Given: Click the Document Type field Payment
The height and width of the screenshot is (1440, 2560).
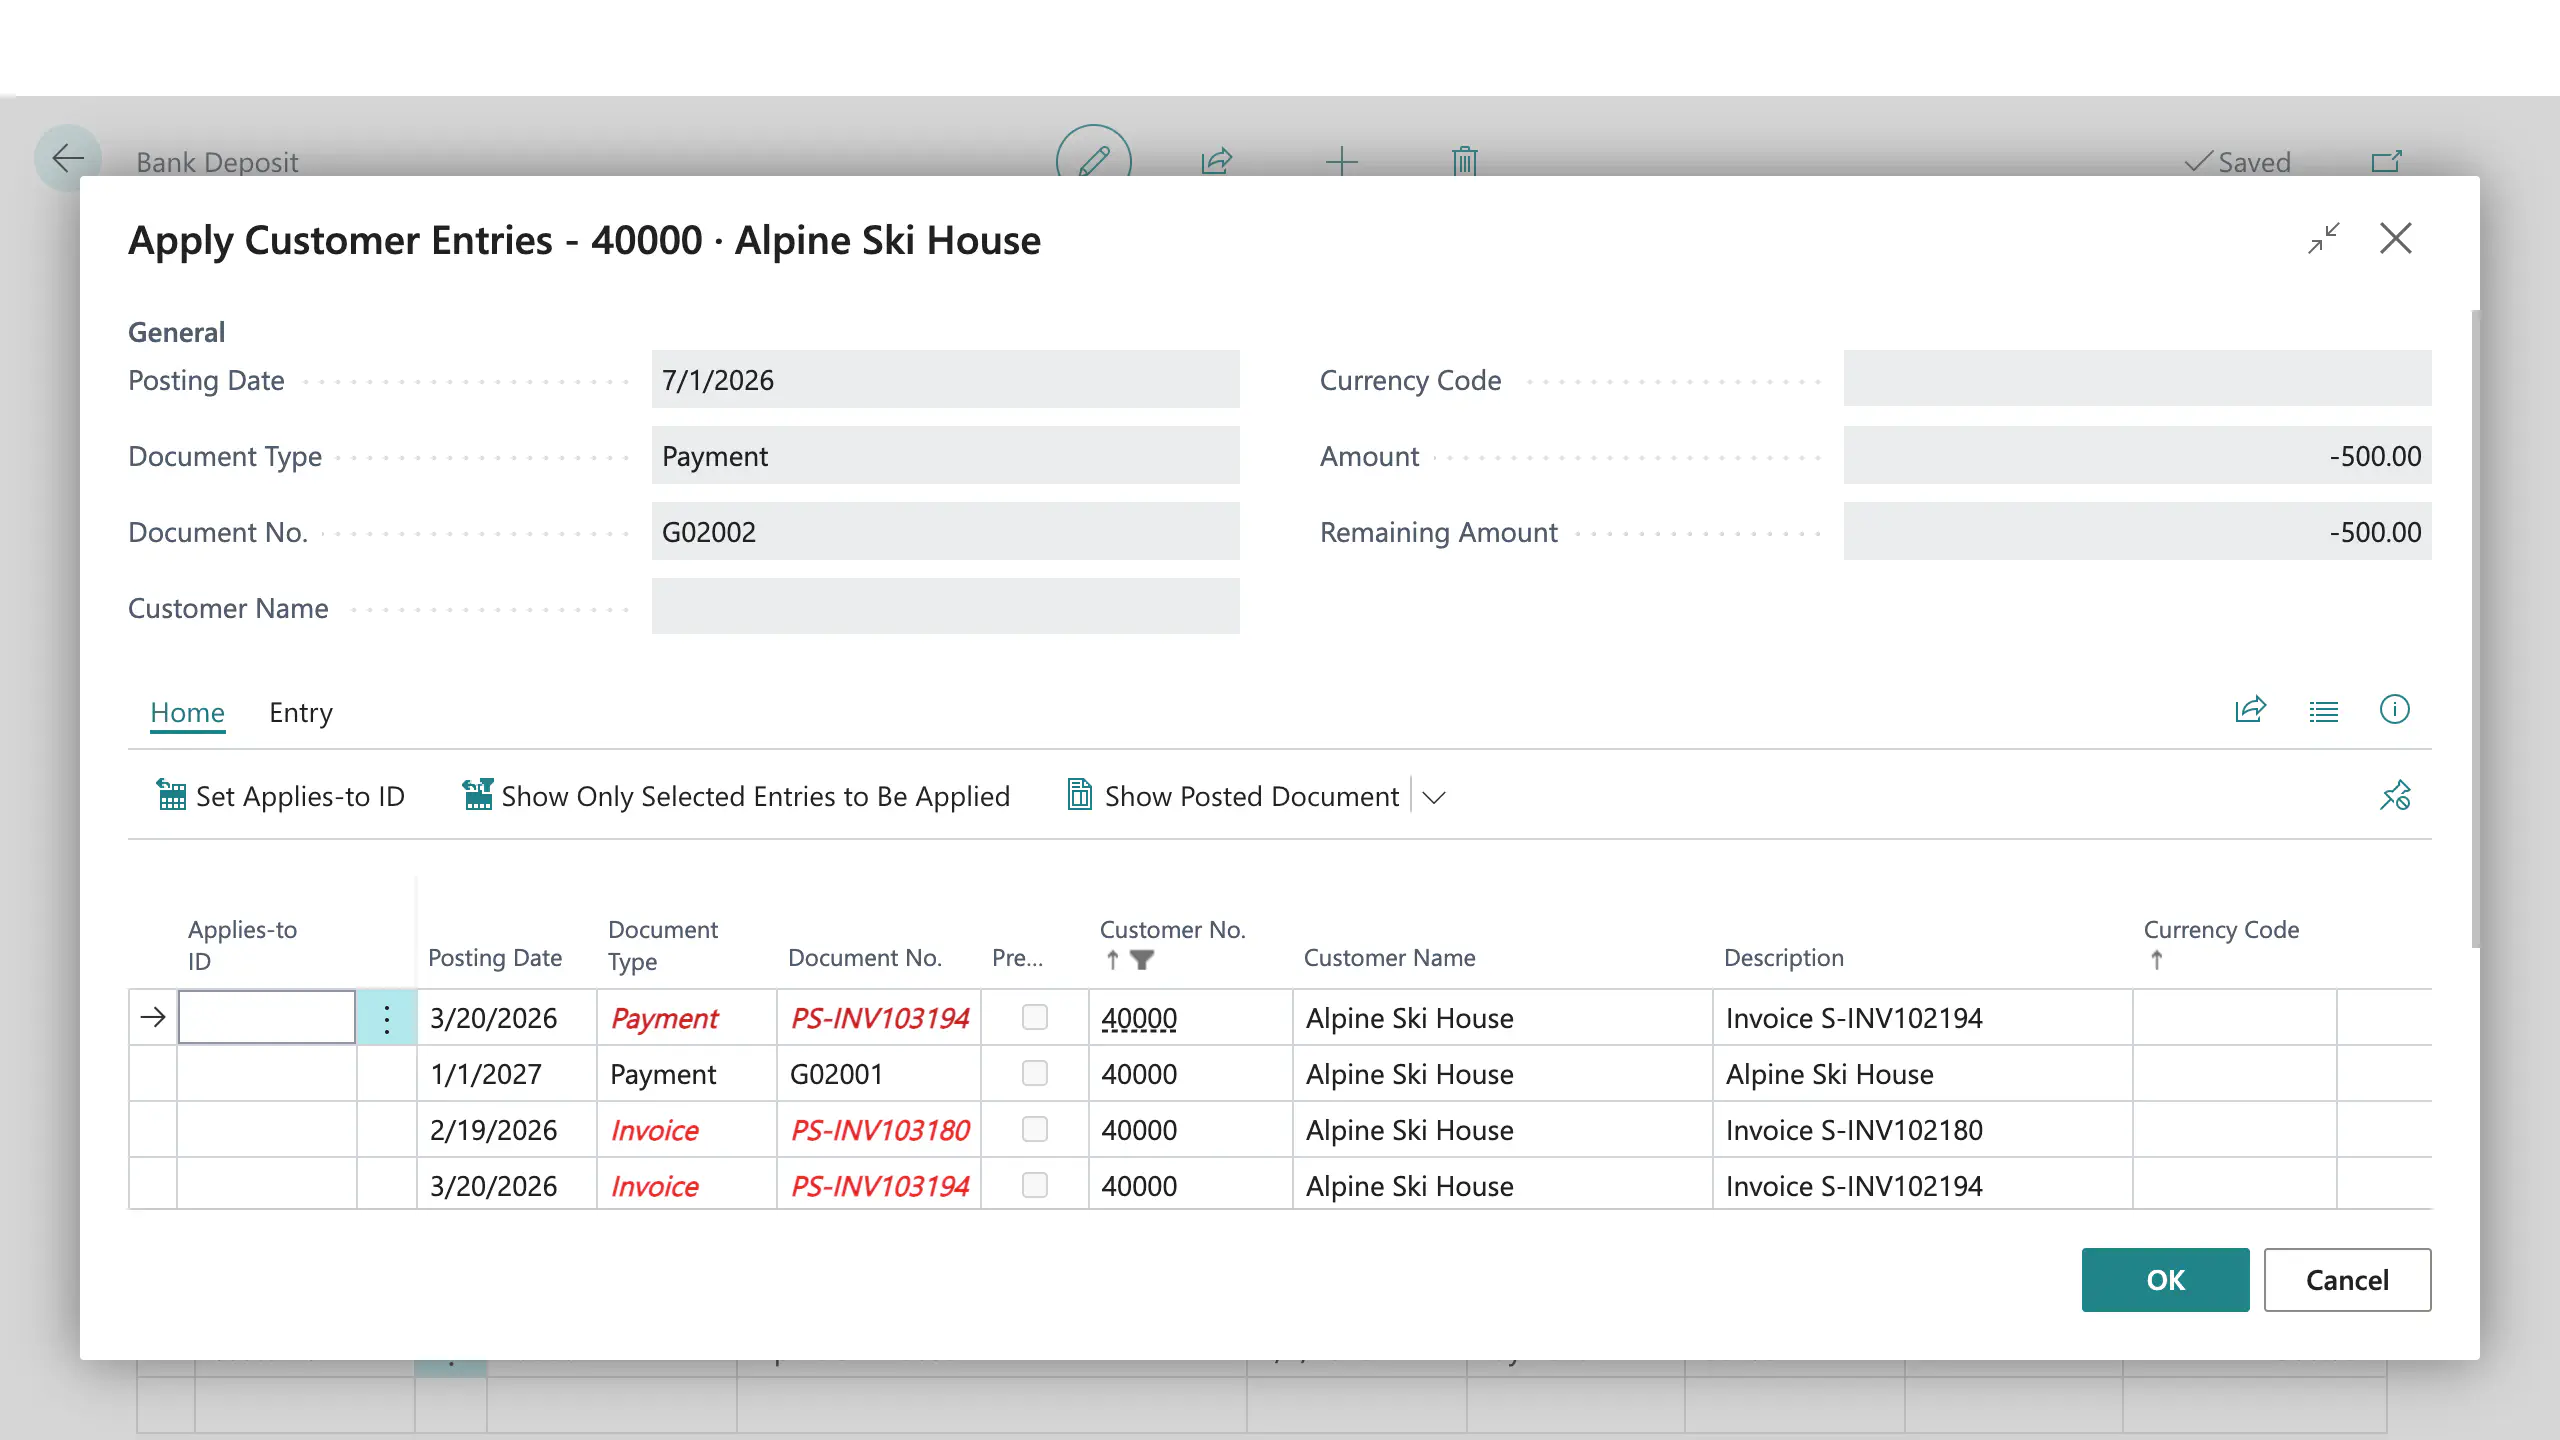Looking at the screenshot, I should 945,456.
